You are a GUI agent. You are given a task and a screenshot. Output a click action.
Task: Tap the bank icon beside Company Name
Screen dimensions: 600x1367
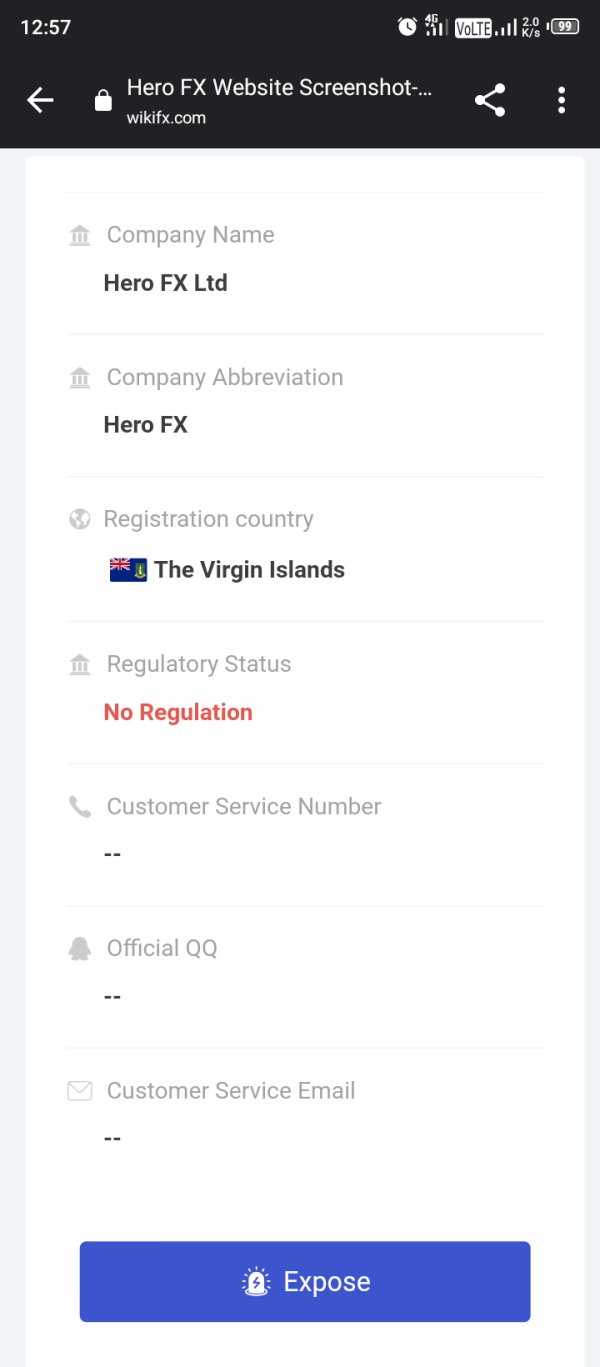pyautogui.click(x=80, y=236)
